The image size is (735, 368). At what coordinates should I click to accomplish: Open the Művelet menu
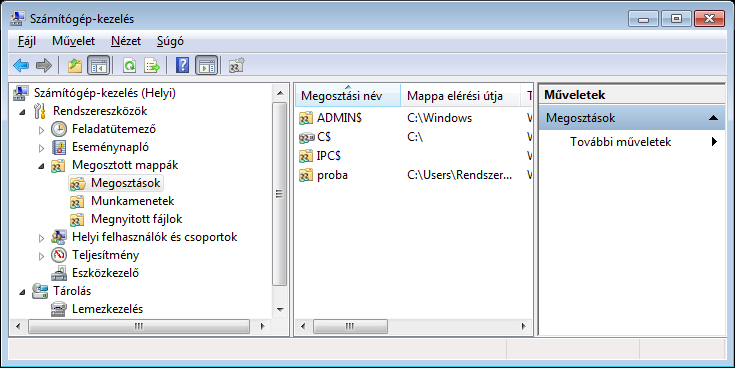tap(74, 41)
